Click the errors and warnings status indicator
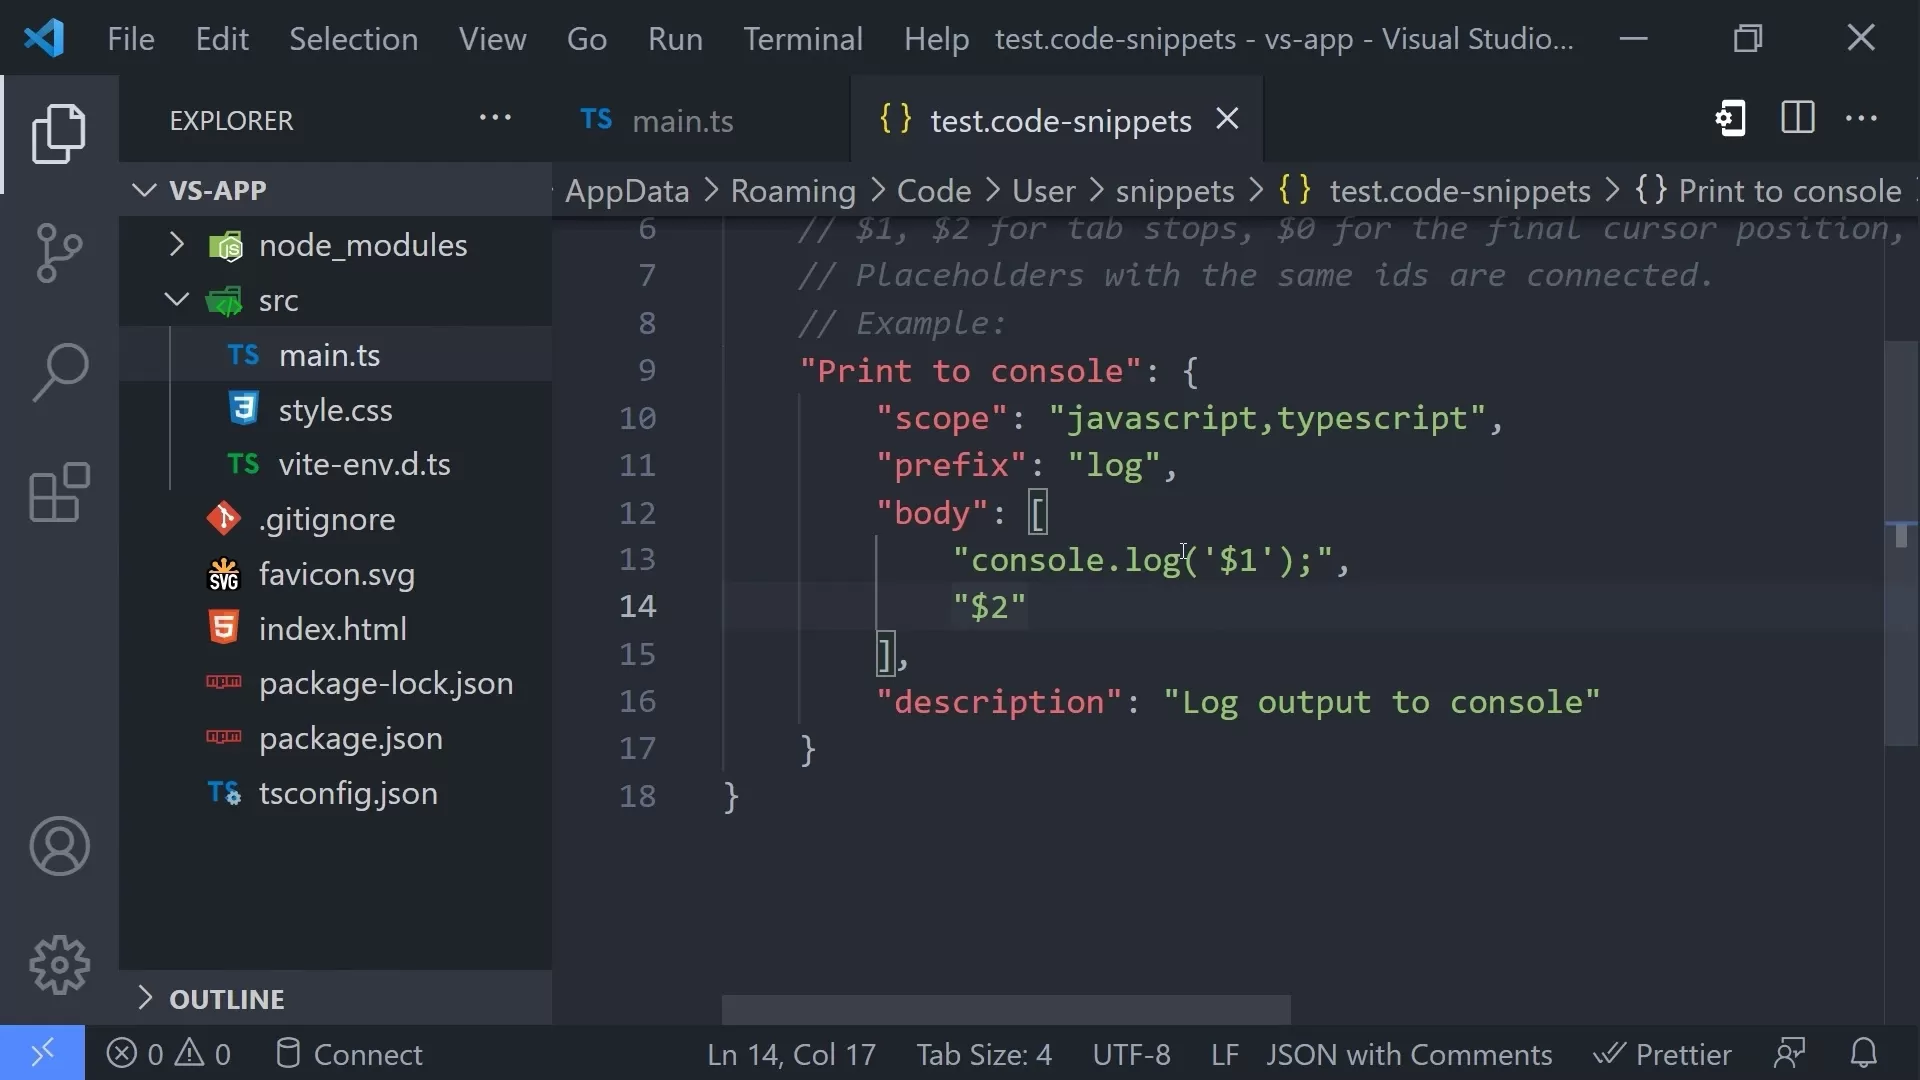The height and width of the screenshot is (1080, 1920). 168,1053
